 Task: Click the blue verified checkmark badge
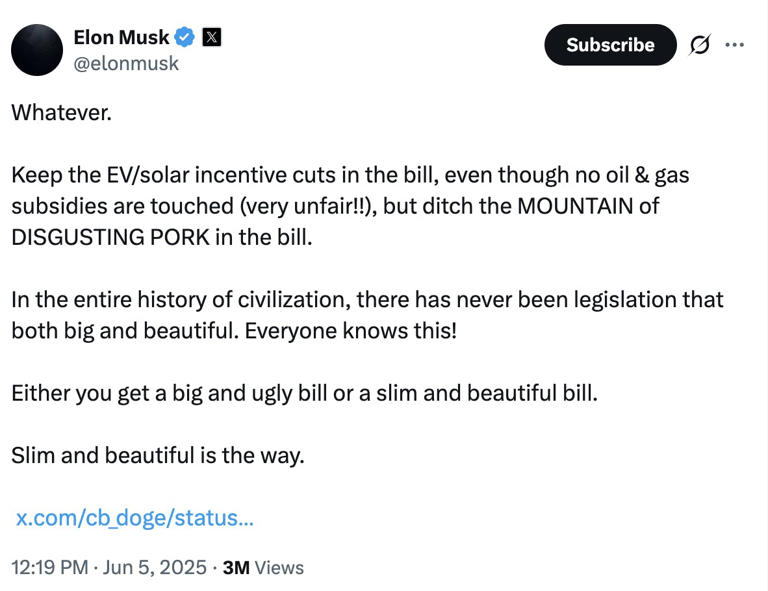click(x=185, y=38)
